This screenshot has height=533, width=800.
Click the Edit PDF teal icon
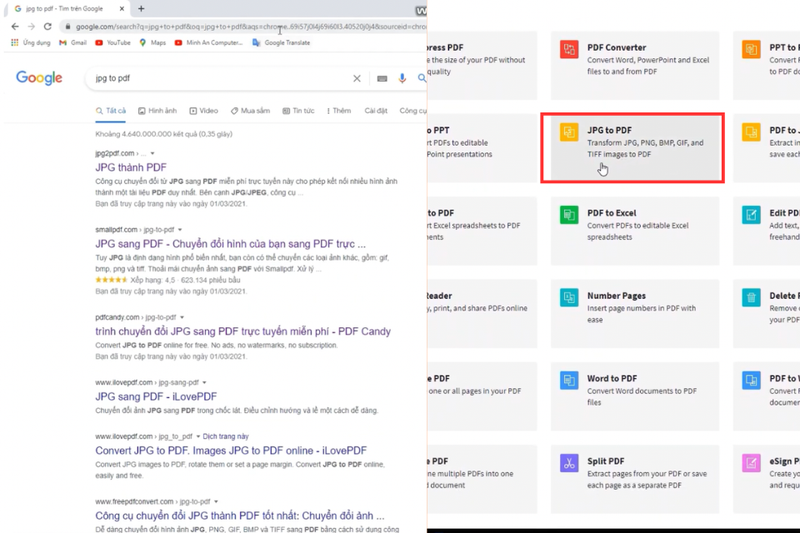tap(751, 215)
